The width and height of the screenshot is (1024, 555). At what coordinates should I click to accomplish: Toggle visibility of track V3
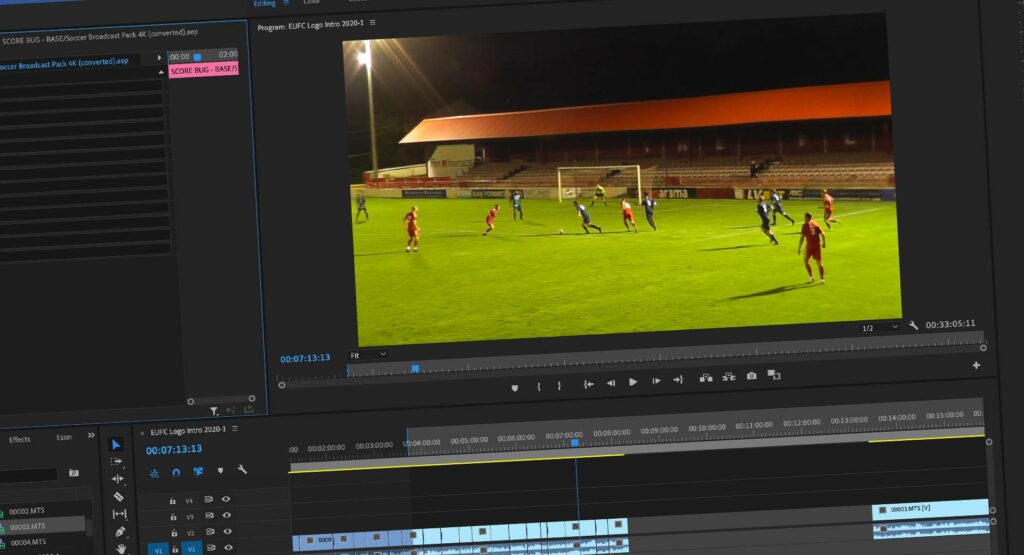click(226, 516)
